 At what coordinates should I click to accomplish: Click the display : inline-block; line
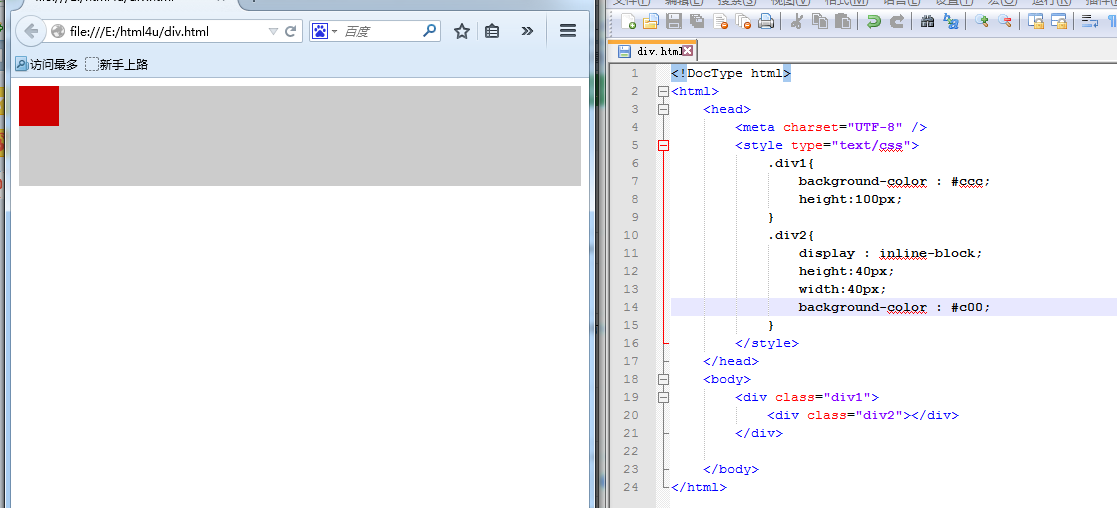890,253
